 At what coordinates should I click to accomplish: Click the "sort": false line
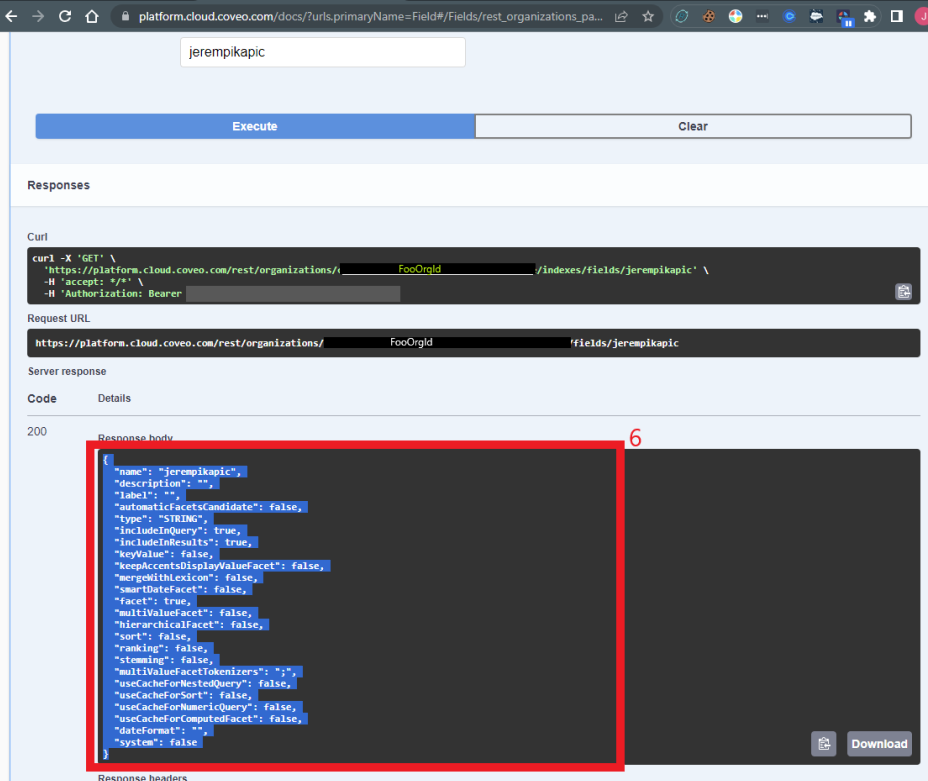(153, 637)
